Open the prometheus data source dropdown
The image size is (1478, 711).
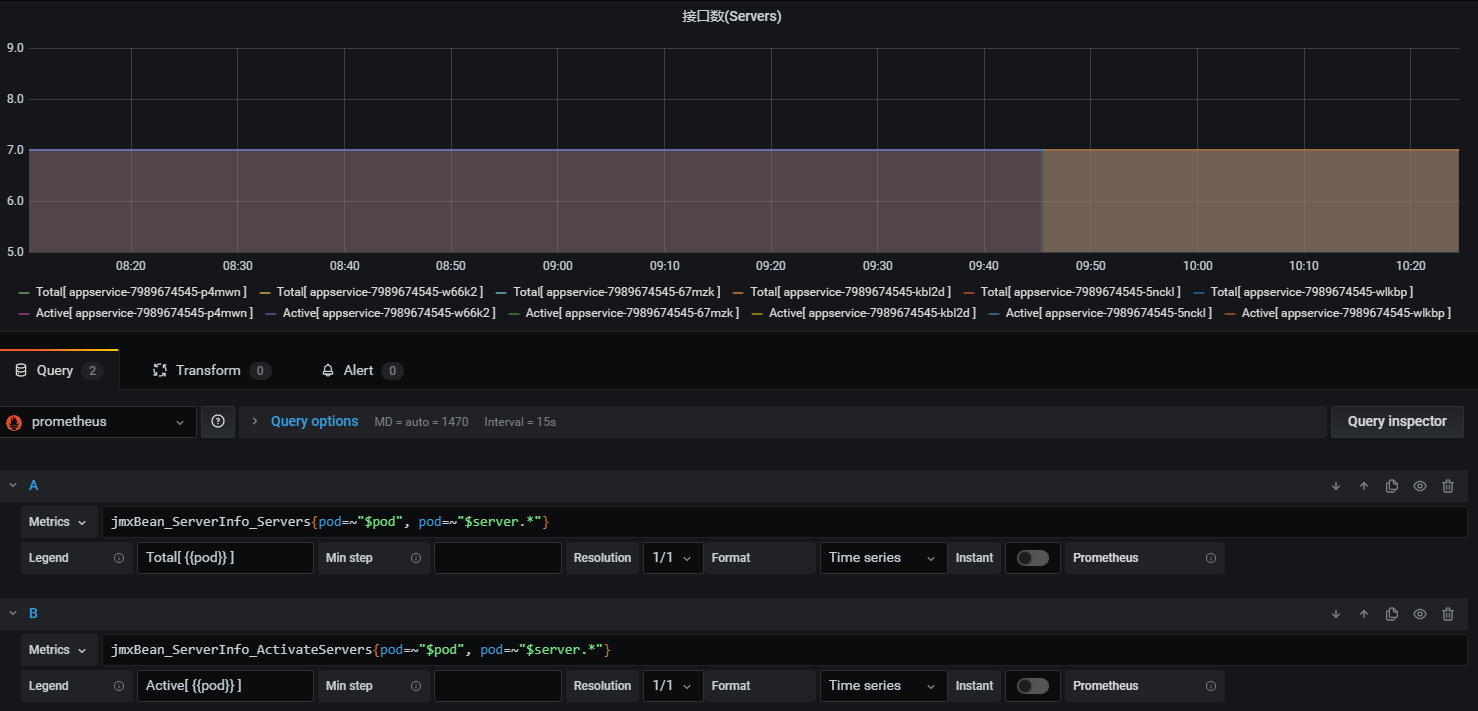pos(98,422)
